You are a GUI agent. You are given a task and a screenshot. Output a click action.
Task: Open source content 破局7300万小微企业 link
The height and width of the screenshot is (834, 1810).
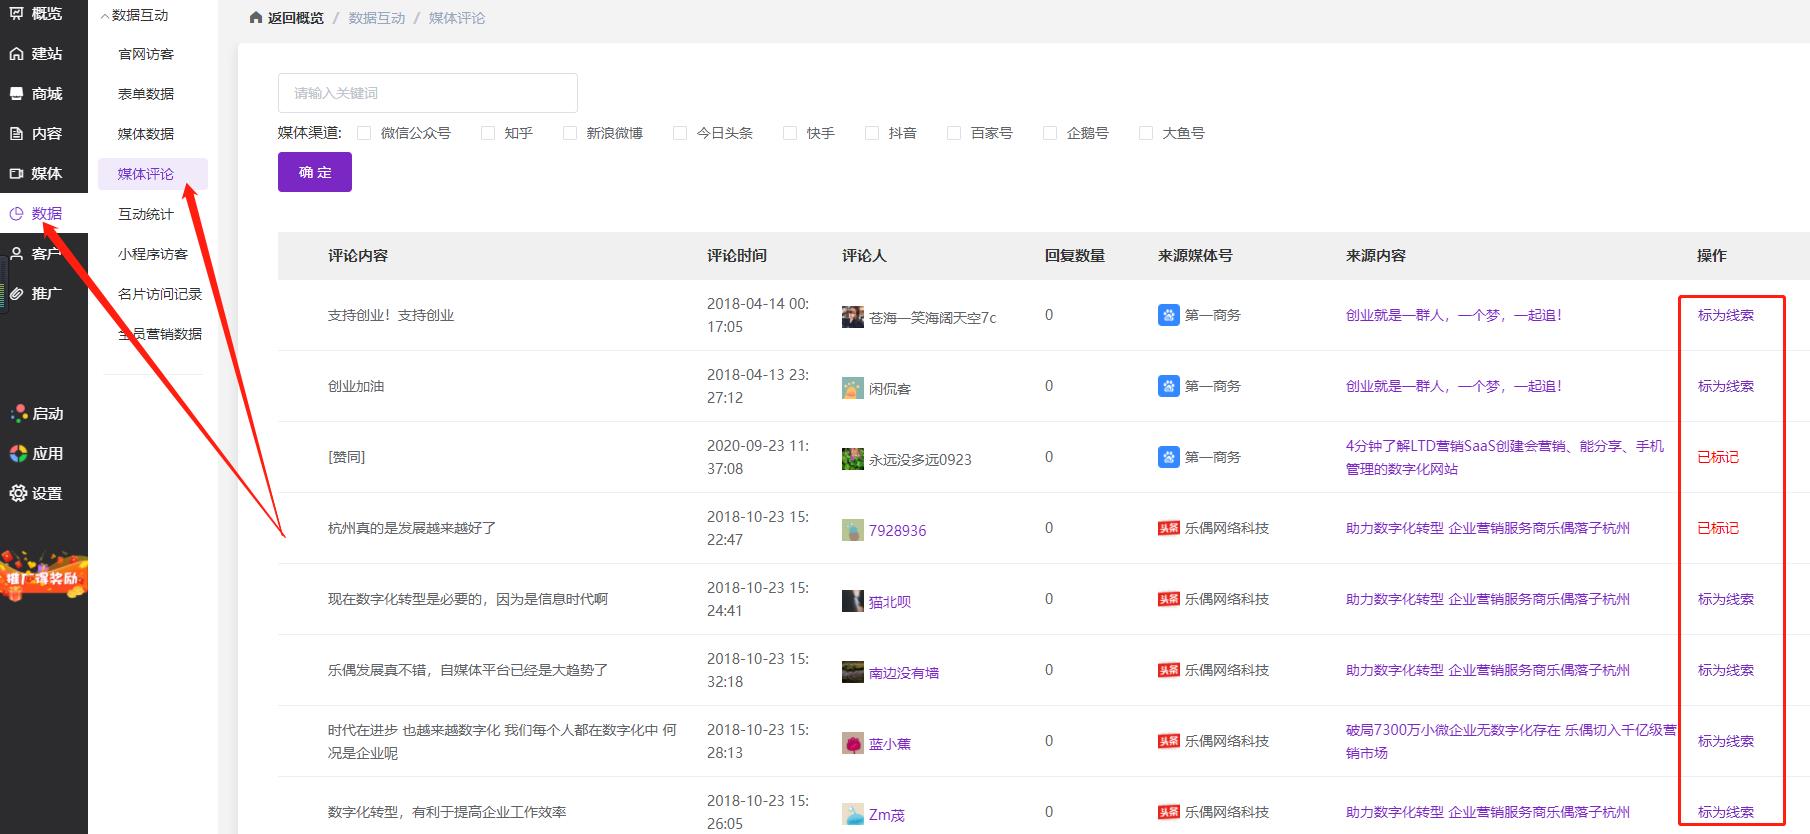1510,742
